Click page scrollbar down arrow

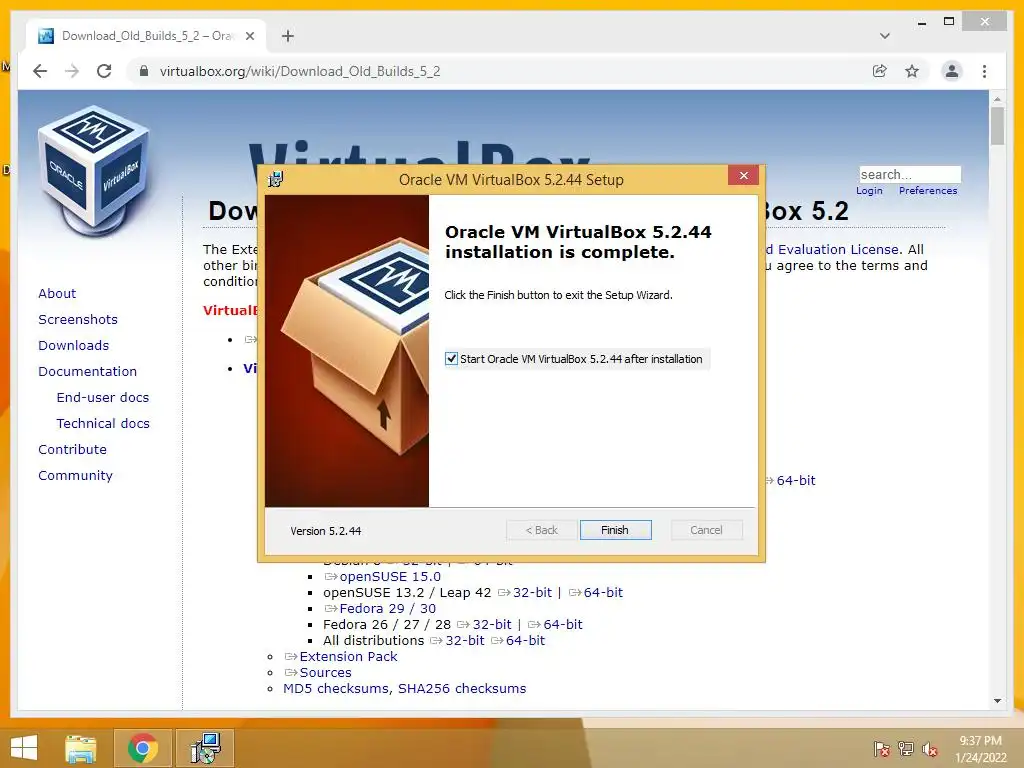pyautogui.click(x=997, y=701)
